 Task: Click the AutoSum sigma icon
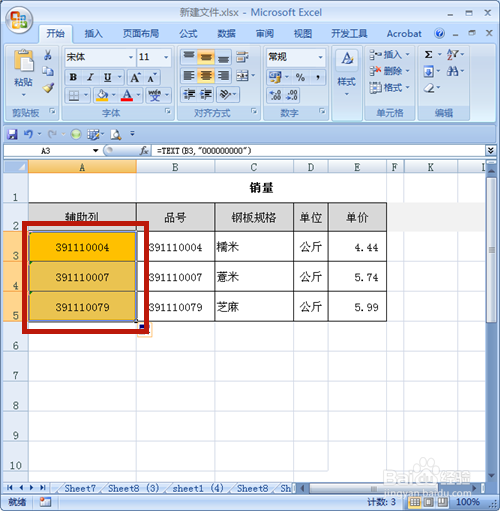pos(429,54)
